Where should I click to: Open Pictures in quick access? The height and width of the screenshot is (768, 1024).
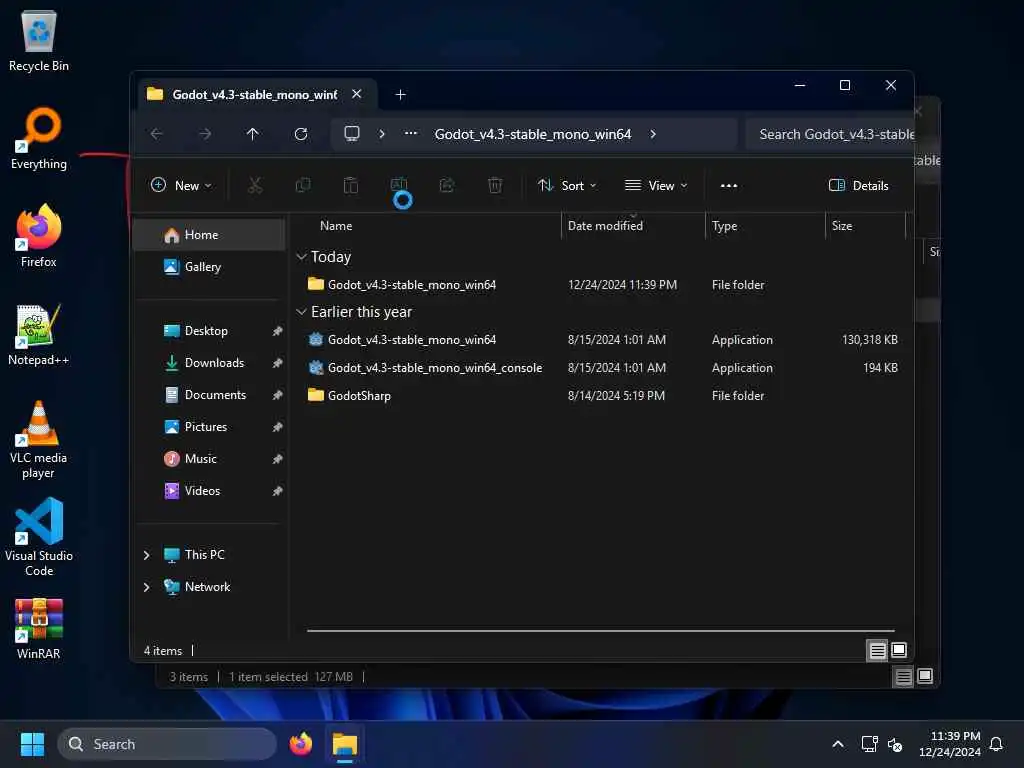click(x=209, y=427)
